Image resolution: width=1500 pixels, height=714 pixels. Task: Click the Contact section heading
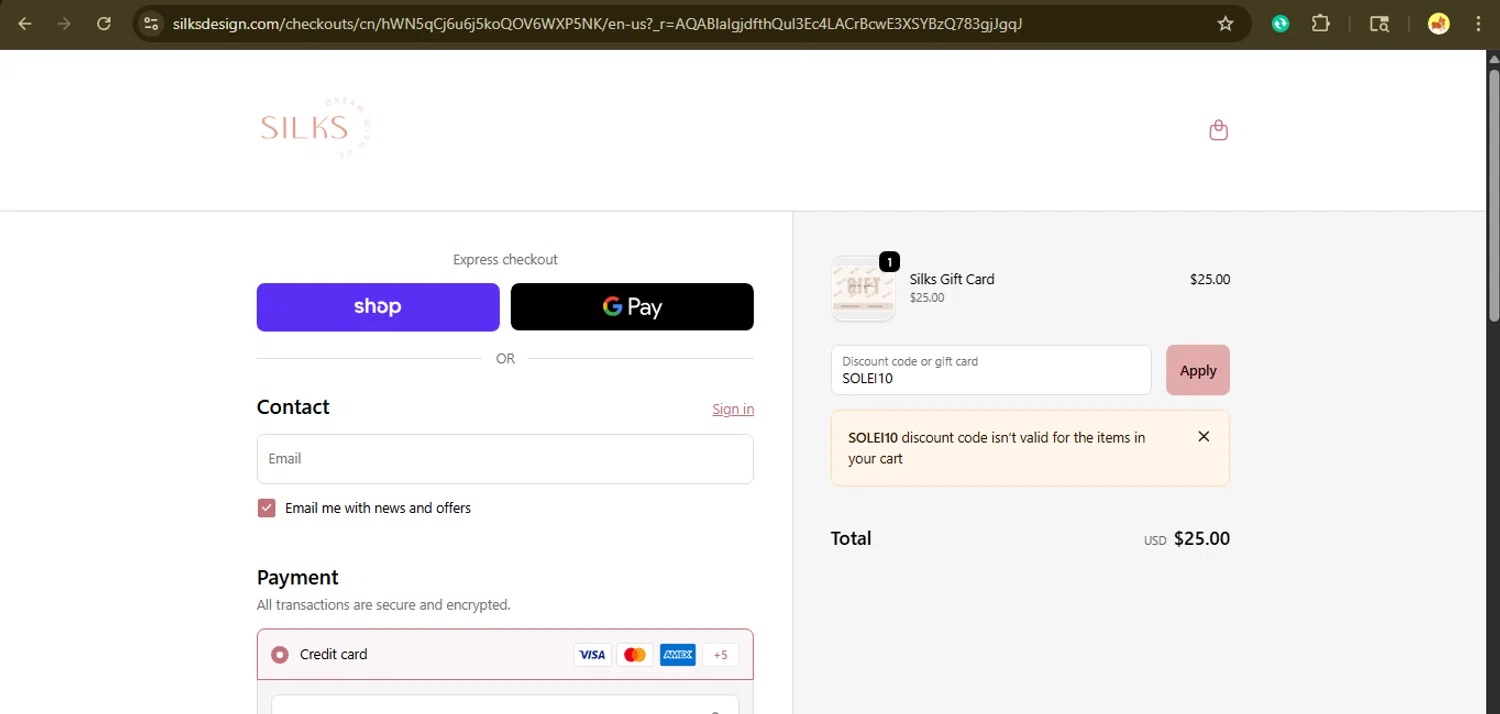click(x=293, y=407)
